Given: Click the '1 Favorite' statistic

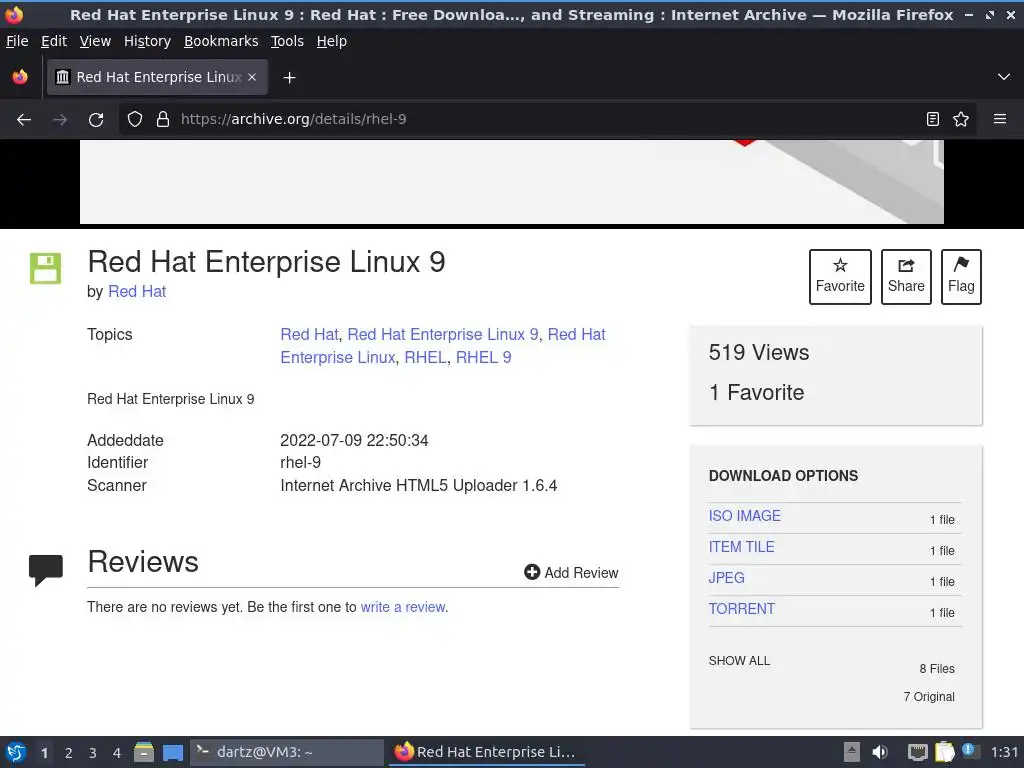Looking at the screenshot, I should pyautogui.click(x=756, y=392).
